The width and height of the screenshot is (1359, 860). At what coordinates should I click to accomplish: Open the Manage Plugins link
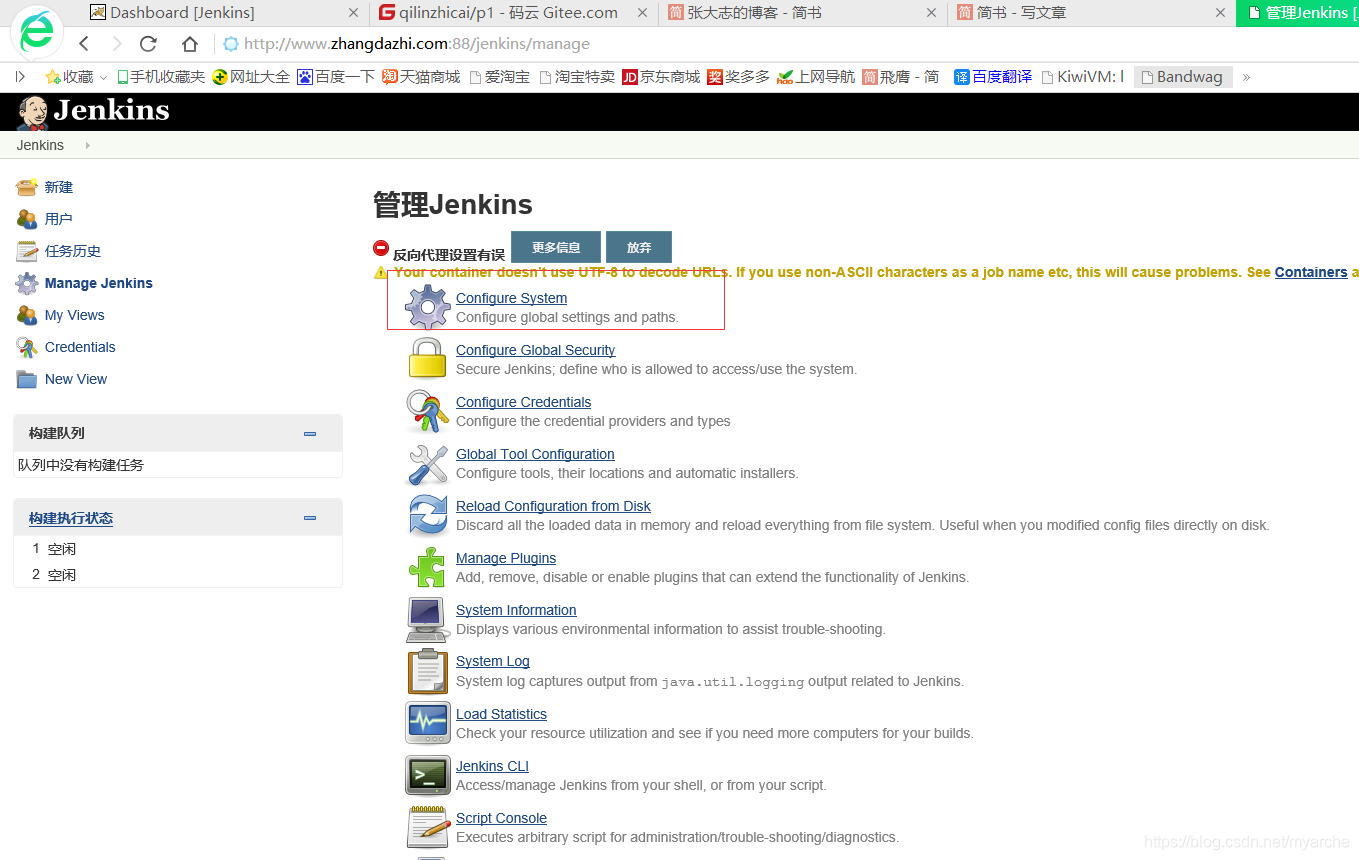(506, 558)
